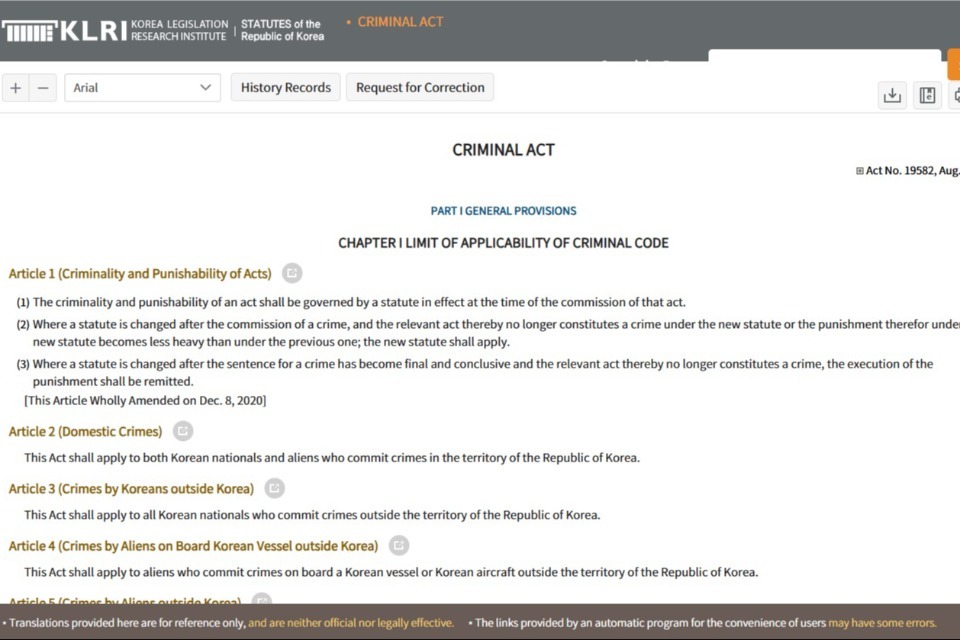Open Article 3 Crimes by Koreans outside Korea
The image size is (960, 640).
coord(131,488)
